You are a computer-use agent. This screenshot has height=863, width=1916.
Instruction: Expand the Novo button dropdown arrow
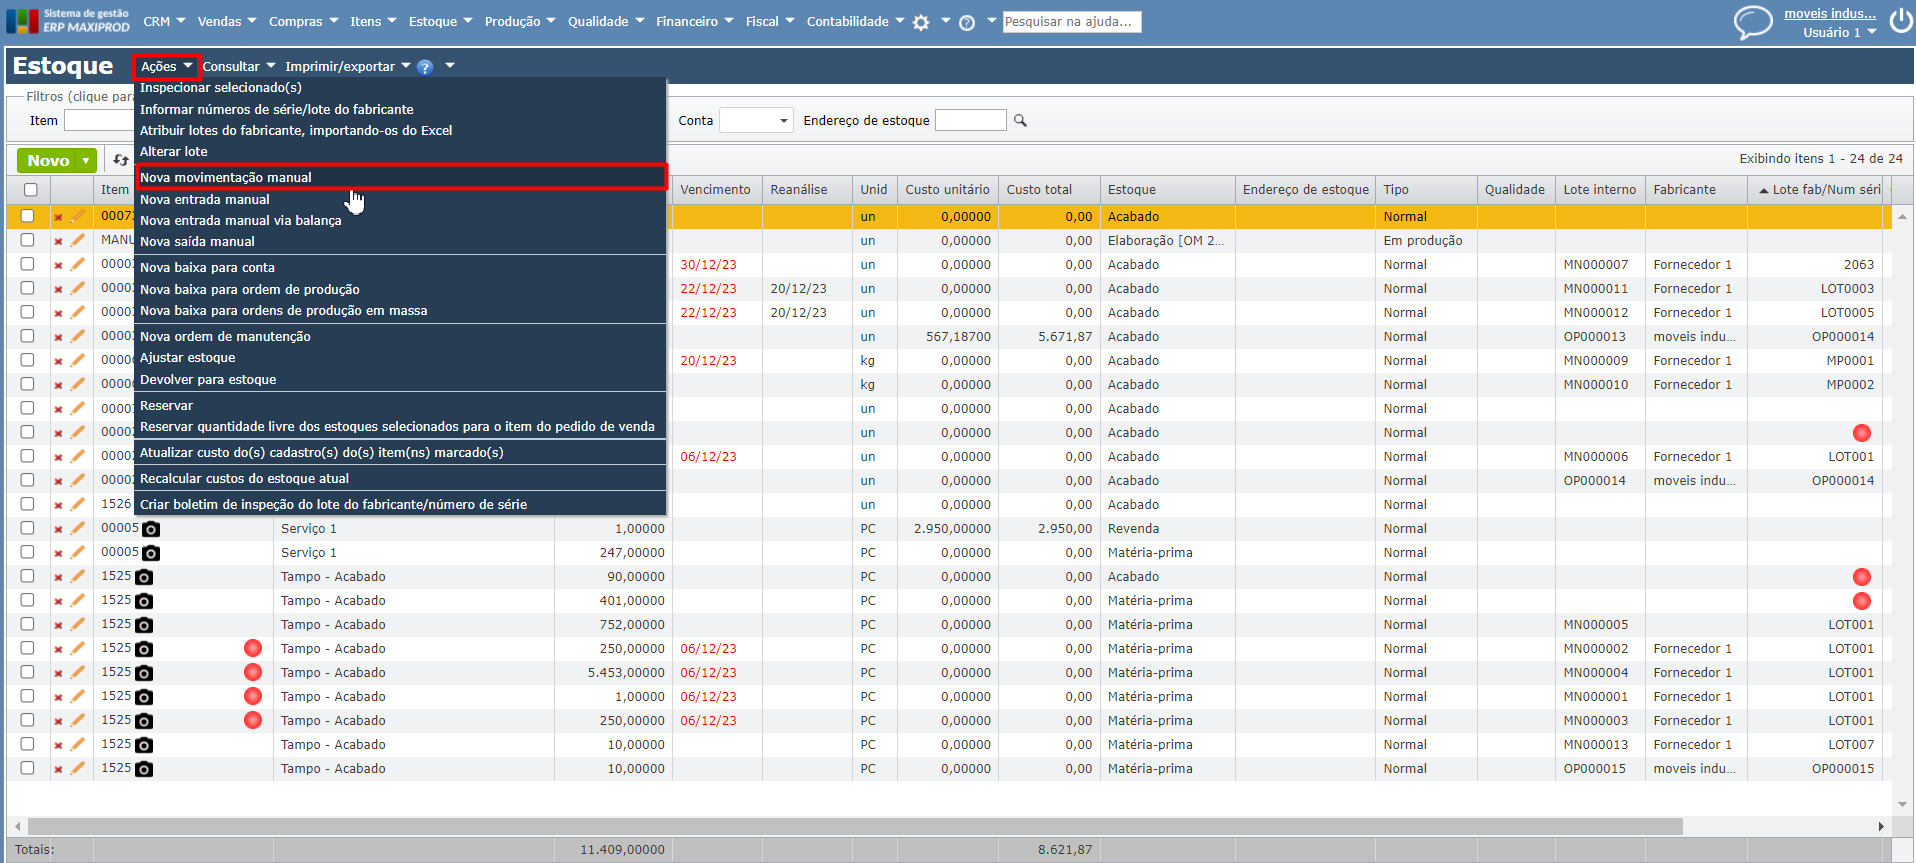pos(86,161)
